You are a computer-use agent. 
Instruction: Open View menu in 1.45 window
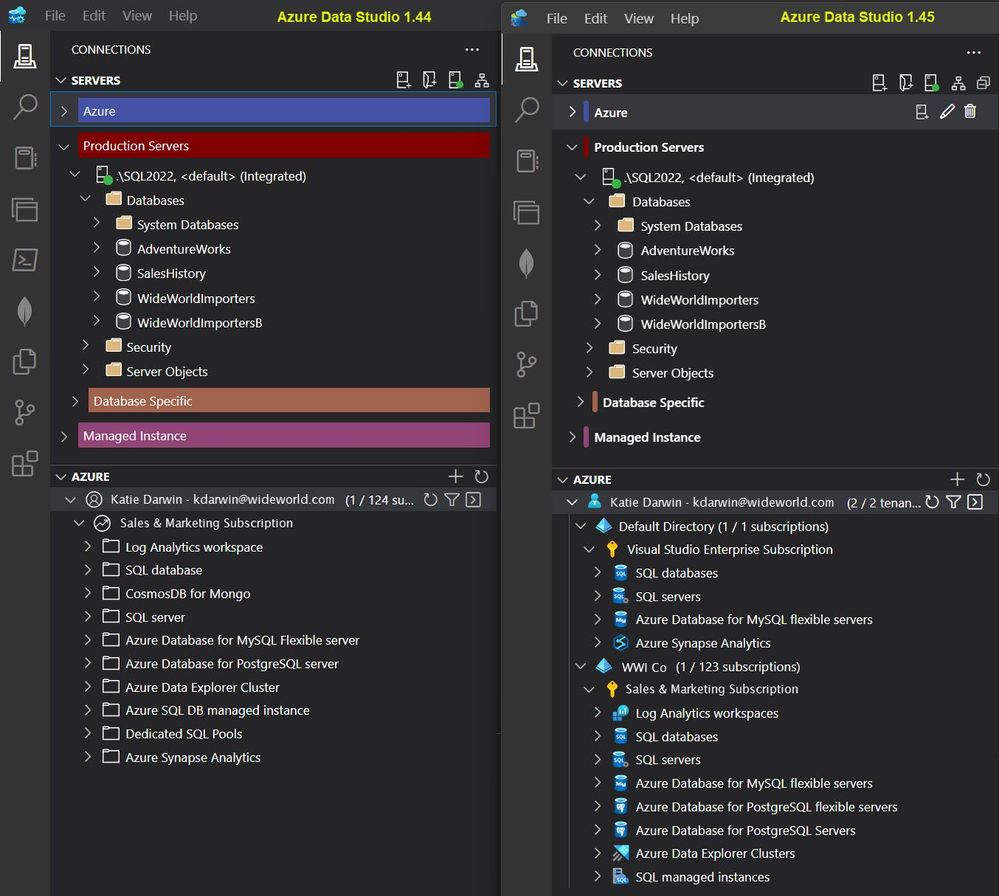638,18
